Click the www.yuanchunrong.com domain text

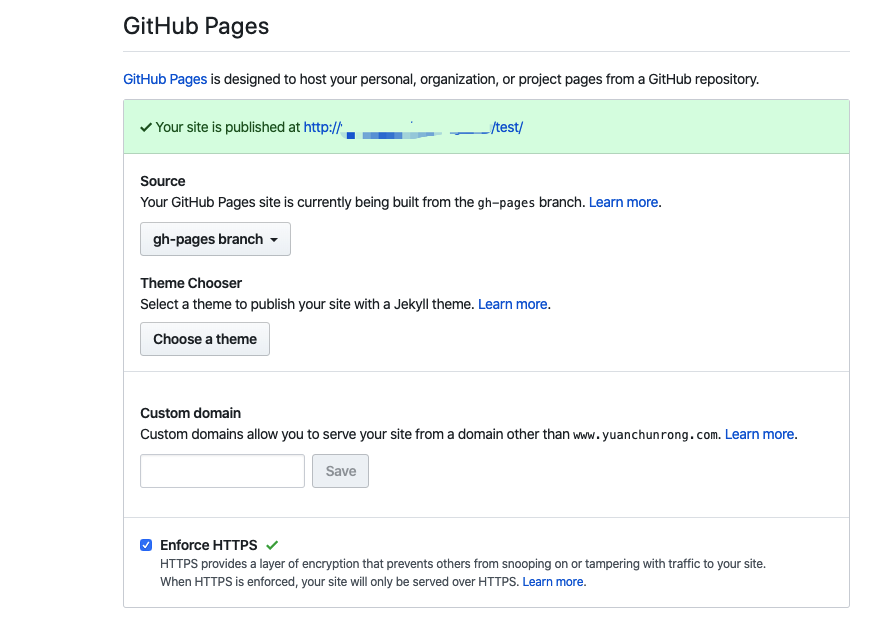646,435
